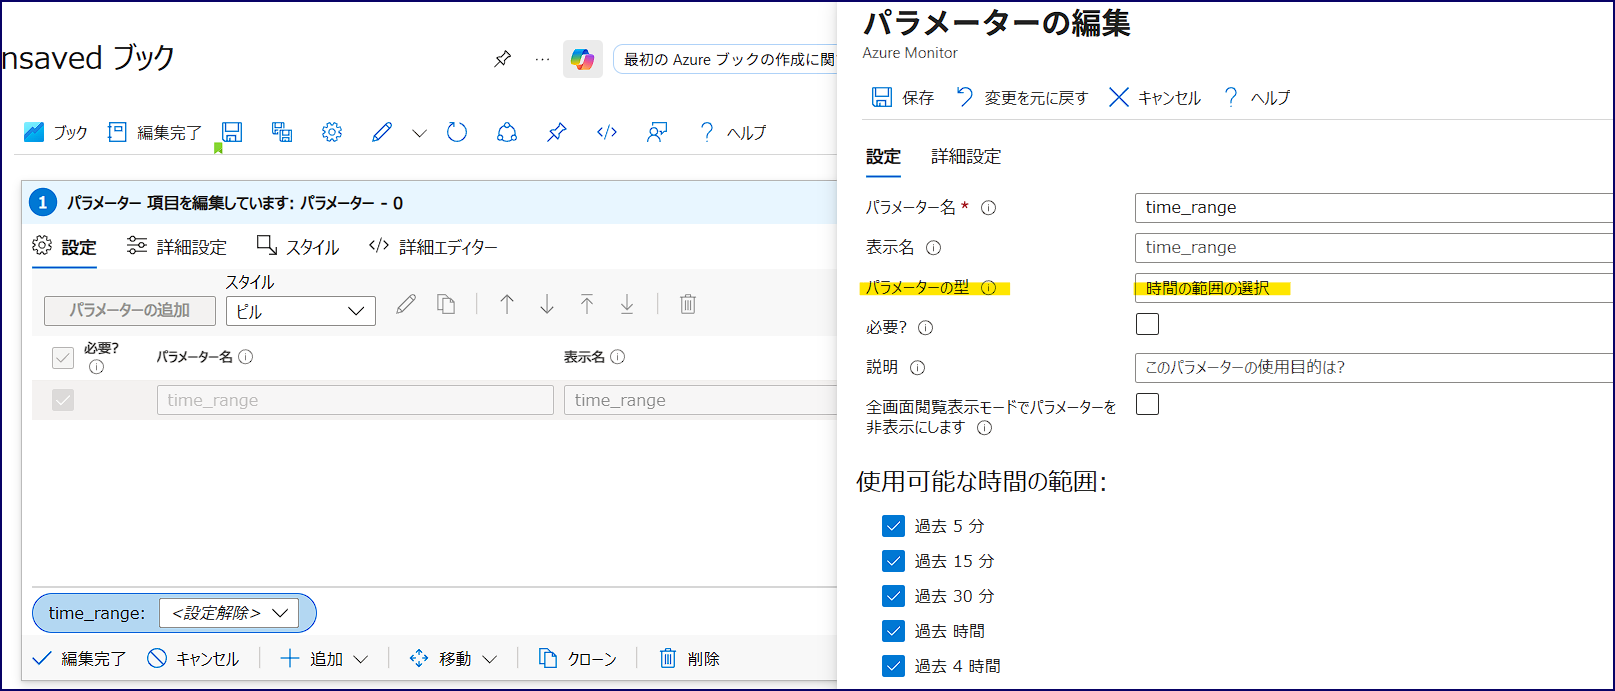Open the time_range <設定解除> dropdown
Viewport: 1615px width, 691px height.
coord(229,613)
